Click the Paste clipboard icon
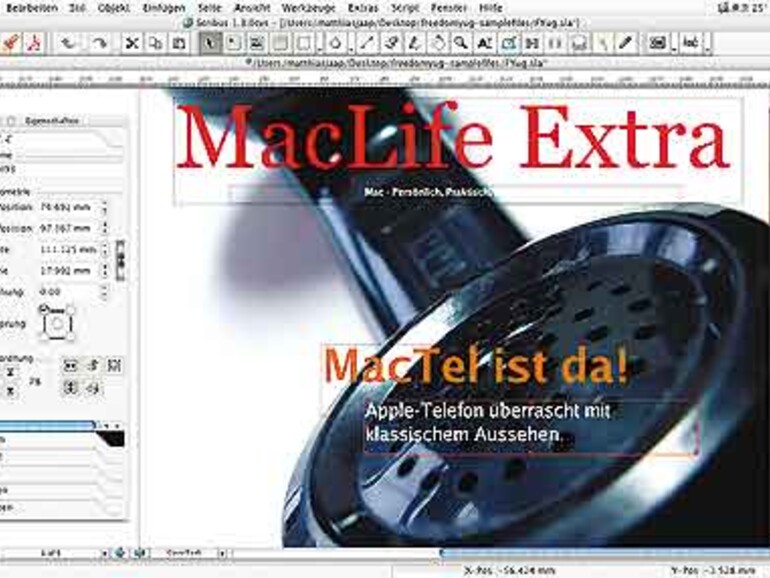Viewport: 770px width, 578px height. coord(179,43)
